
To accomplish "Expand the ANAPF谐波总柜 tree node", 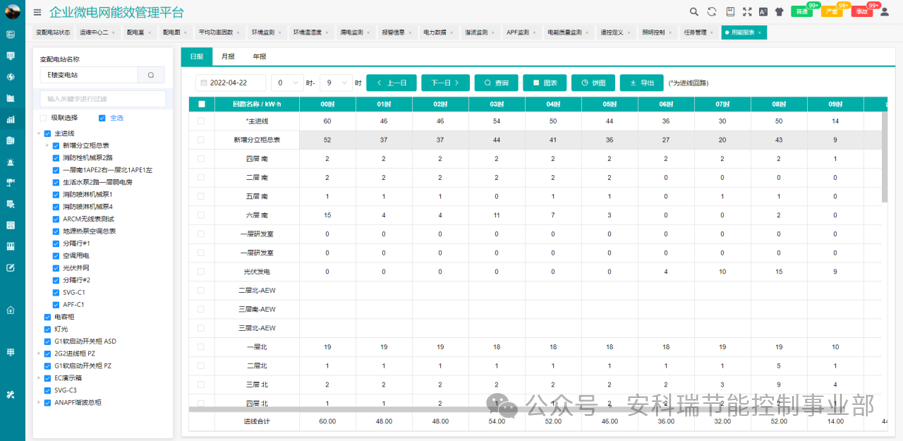I will tap(39, 402).
